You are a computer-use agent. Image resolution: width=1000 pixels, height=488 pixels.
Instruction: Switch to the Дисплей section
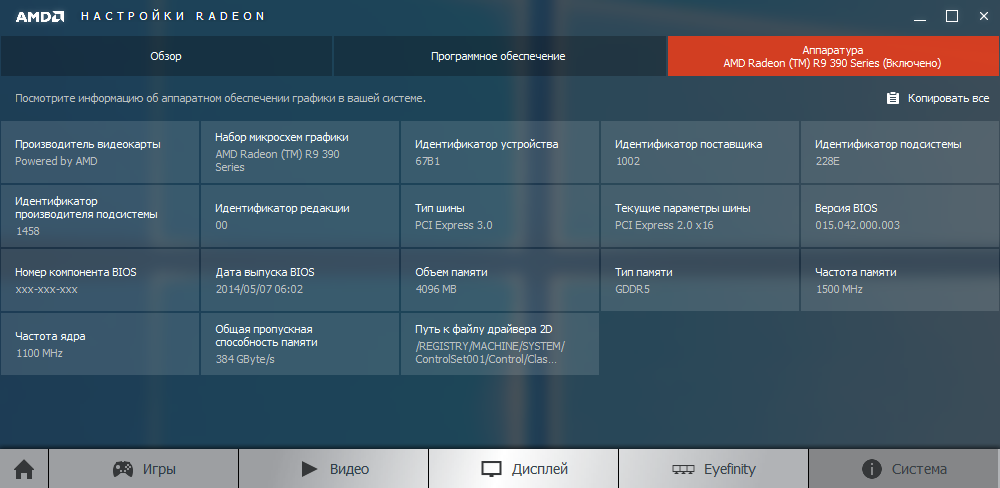pyautogui.click(x=524, y=470)
